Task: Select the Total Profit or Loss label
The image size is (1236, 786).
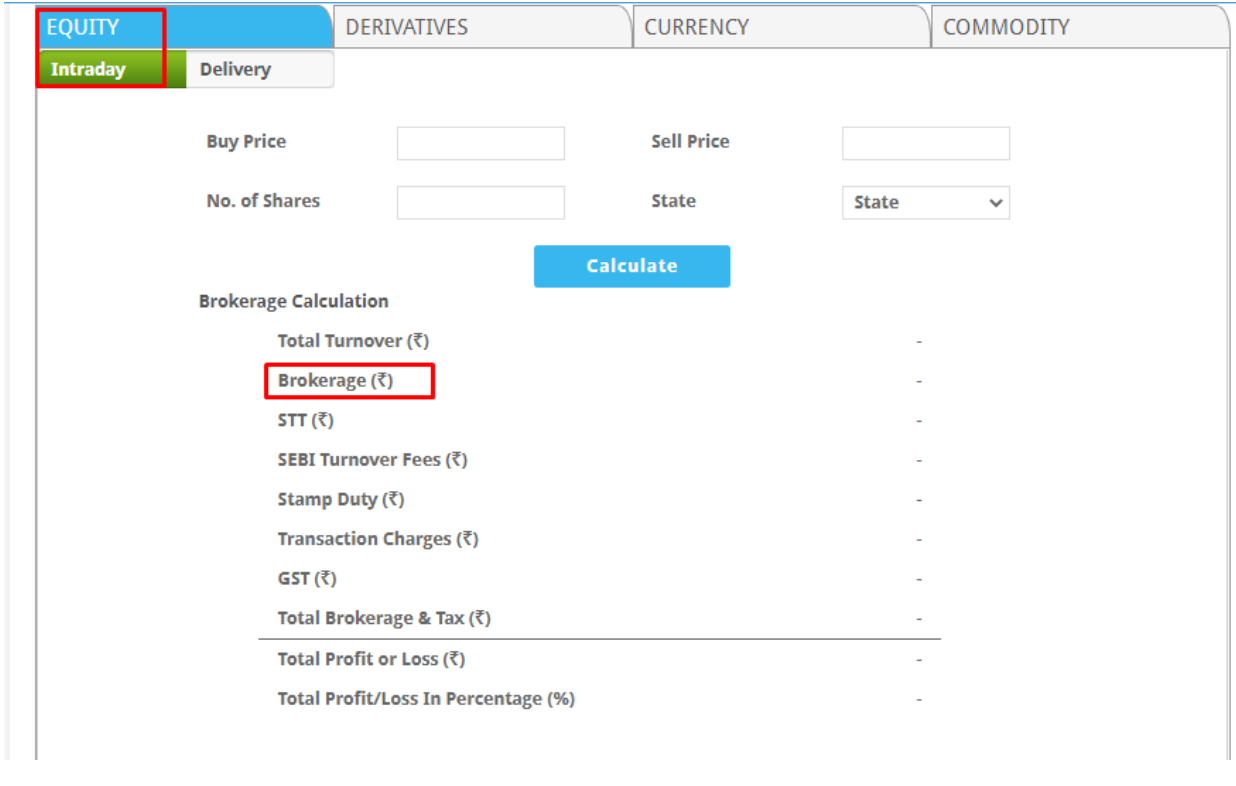Action: pyautogui.click(x=371, y=659)
